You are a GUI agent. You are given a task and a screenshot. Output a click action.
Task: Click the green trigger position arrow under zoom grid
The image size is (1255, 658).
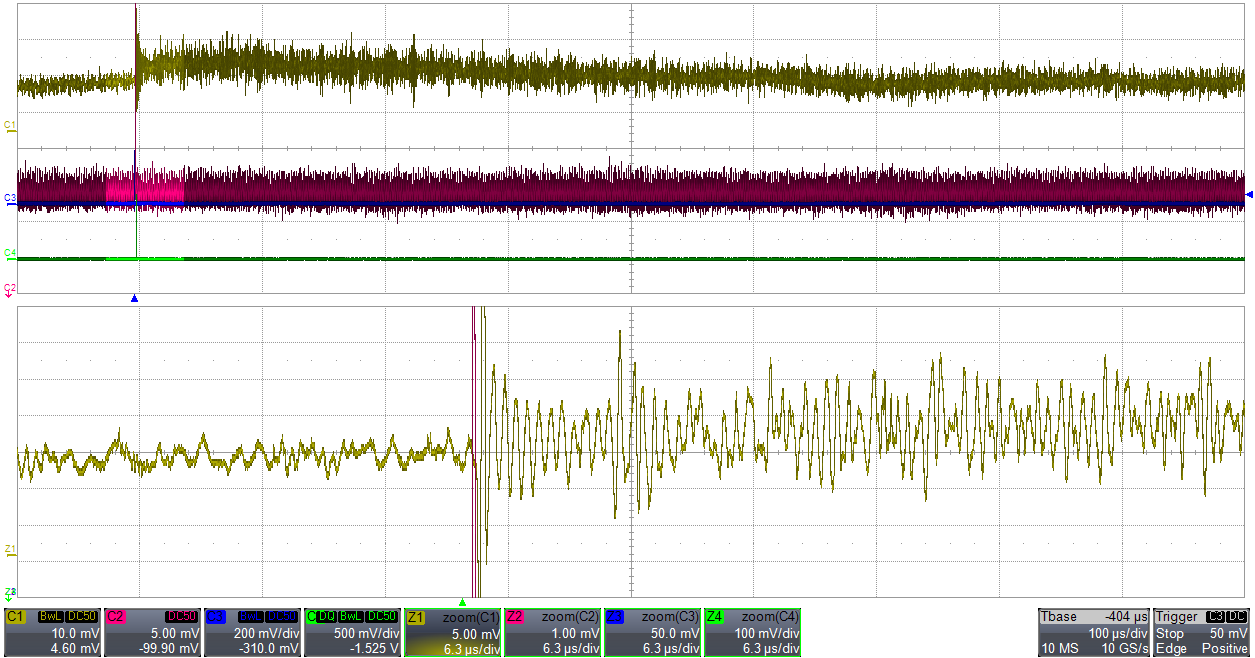[x=462, y=602]
